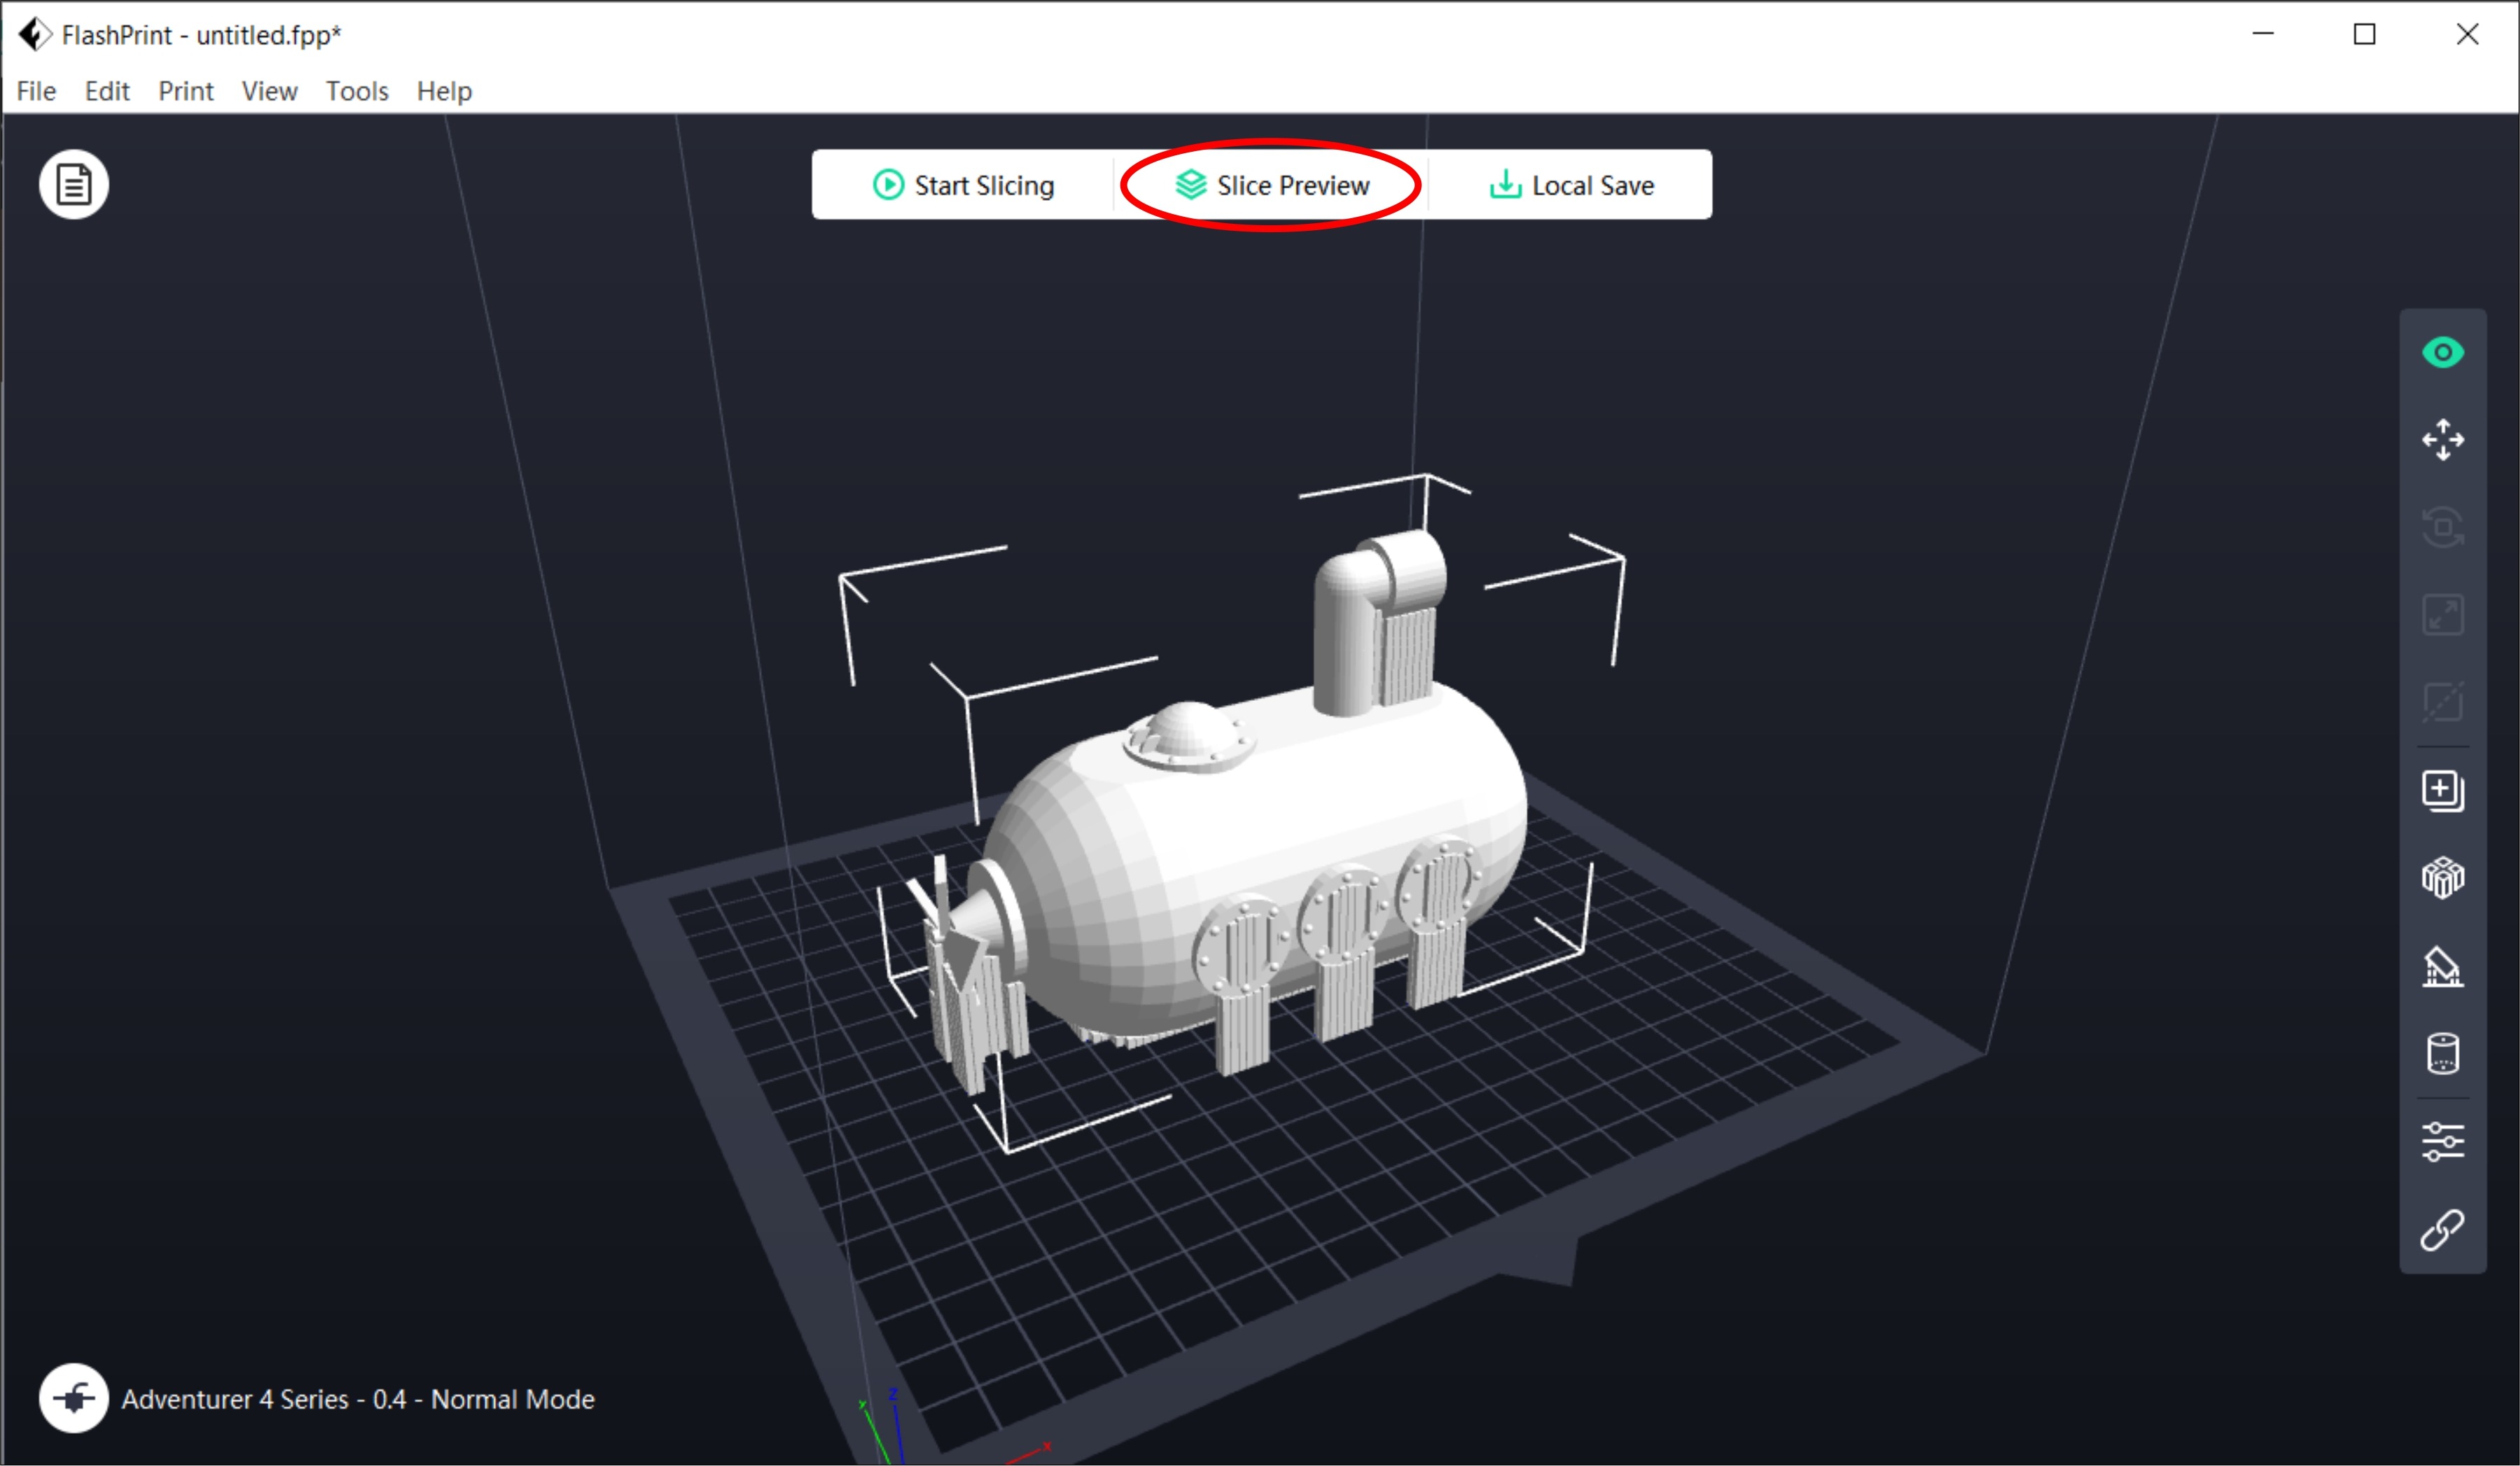
Task: Open the Add File tool in the sidebar
Action: [2442, 791]
